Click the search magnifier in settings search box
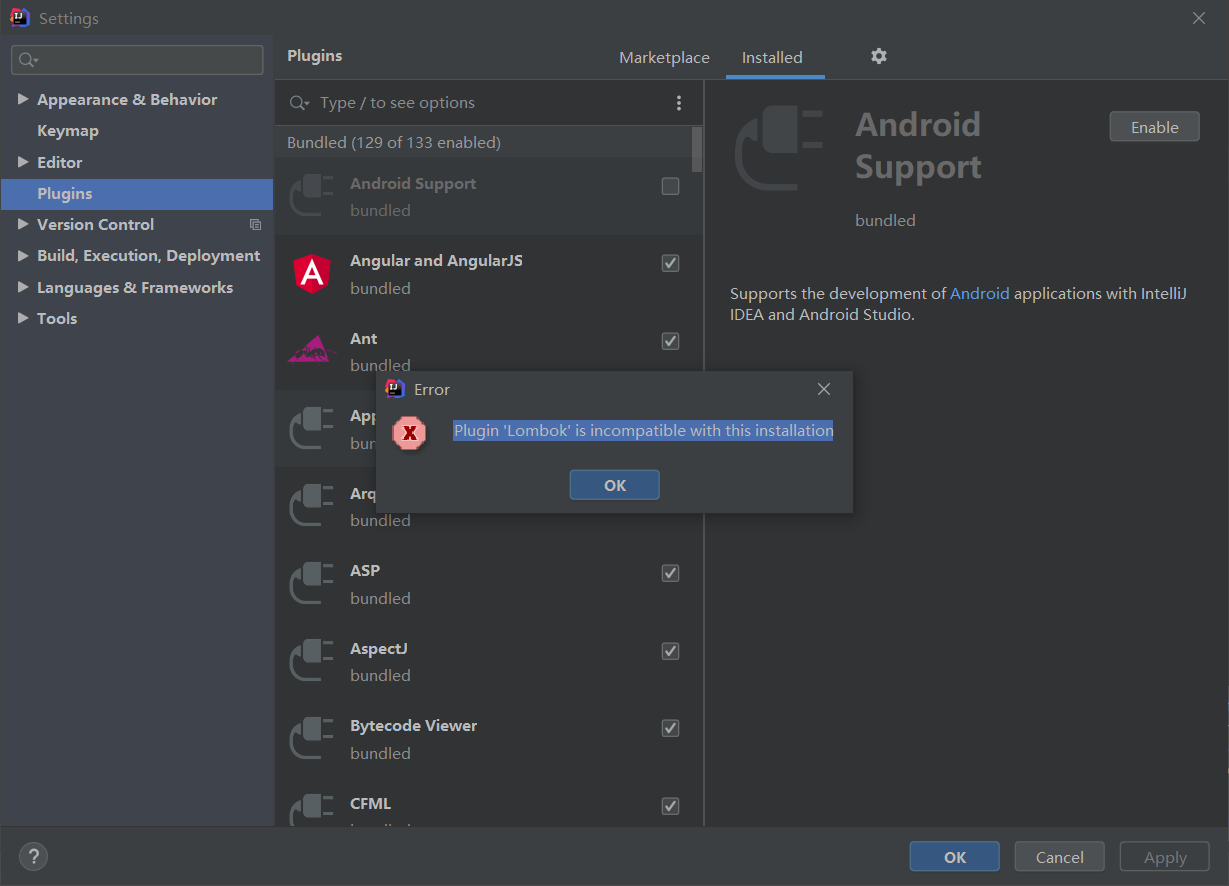 pos(27,60)
